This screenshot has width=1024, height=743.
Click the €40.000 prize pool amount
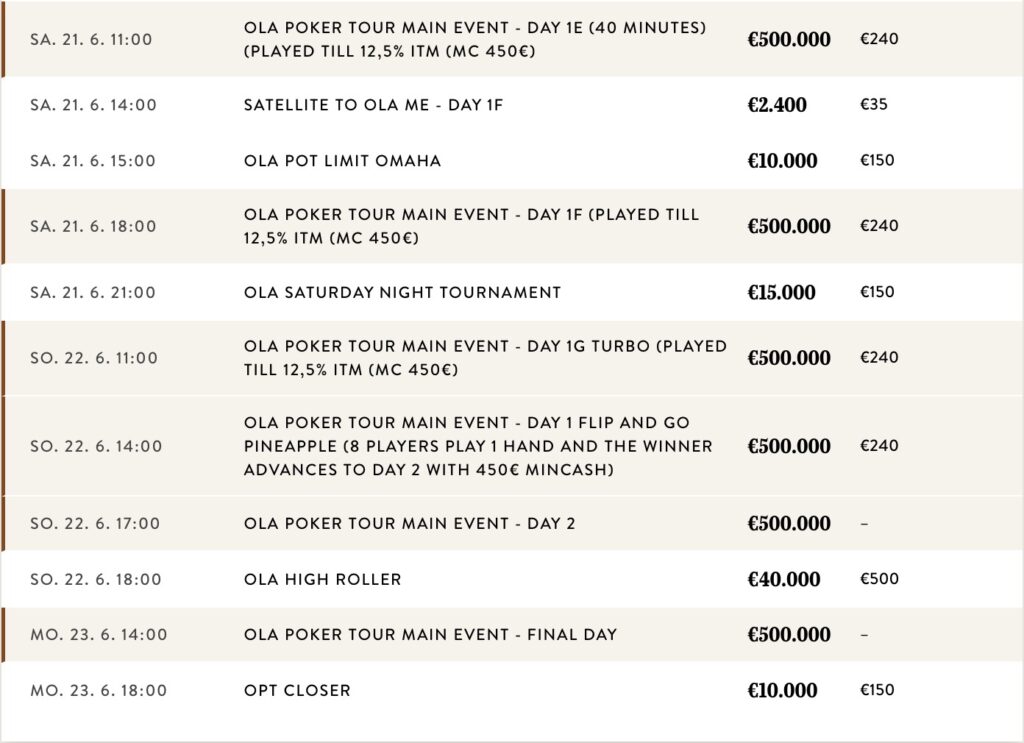[x=784, y=579]
